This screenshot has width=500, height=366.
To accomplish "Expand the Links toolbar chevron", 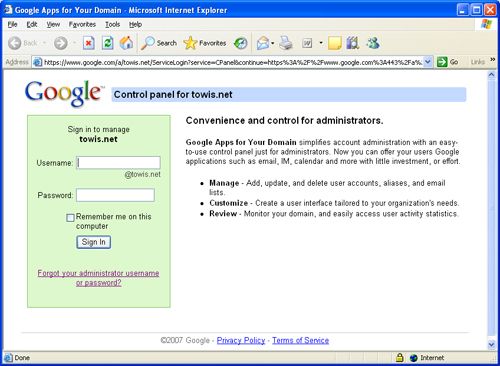I will pos(492,60).
